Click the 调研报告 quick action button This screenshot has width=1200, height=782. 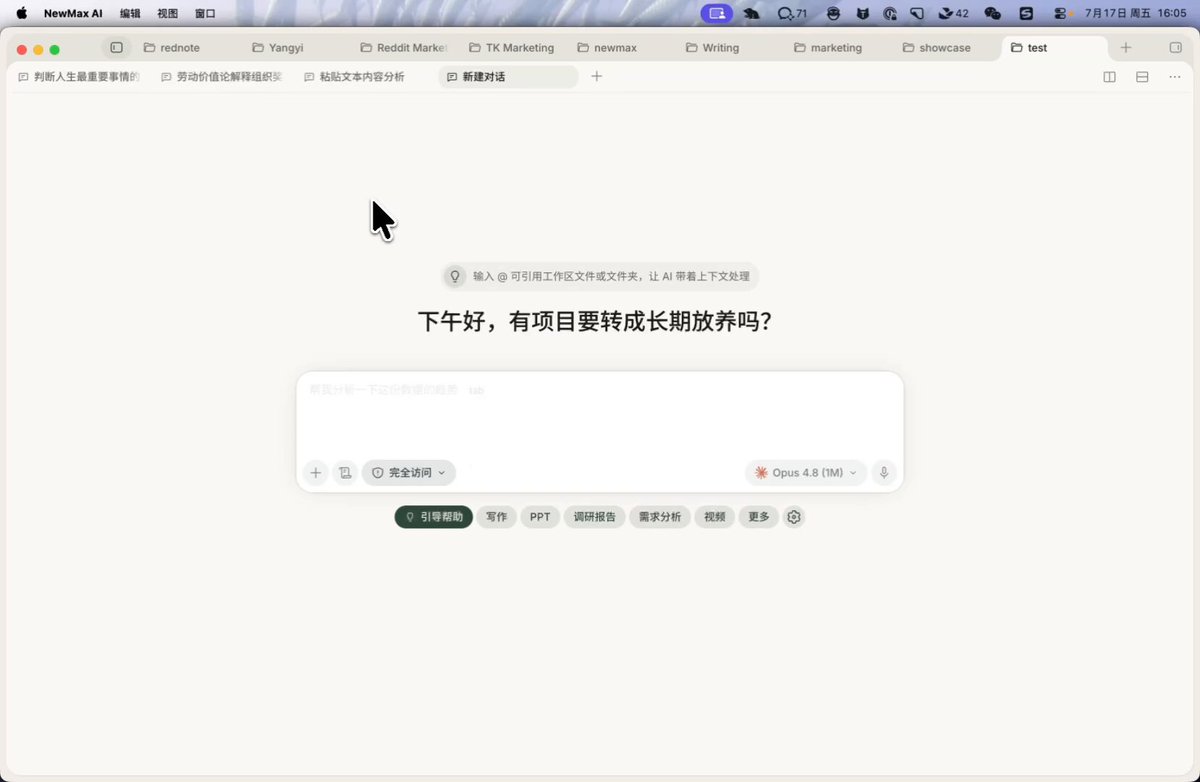pyautogui.click(x=595, y=517)
